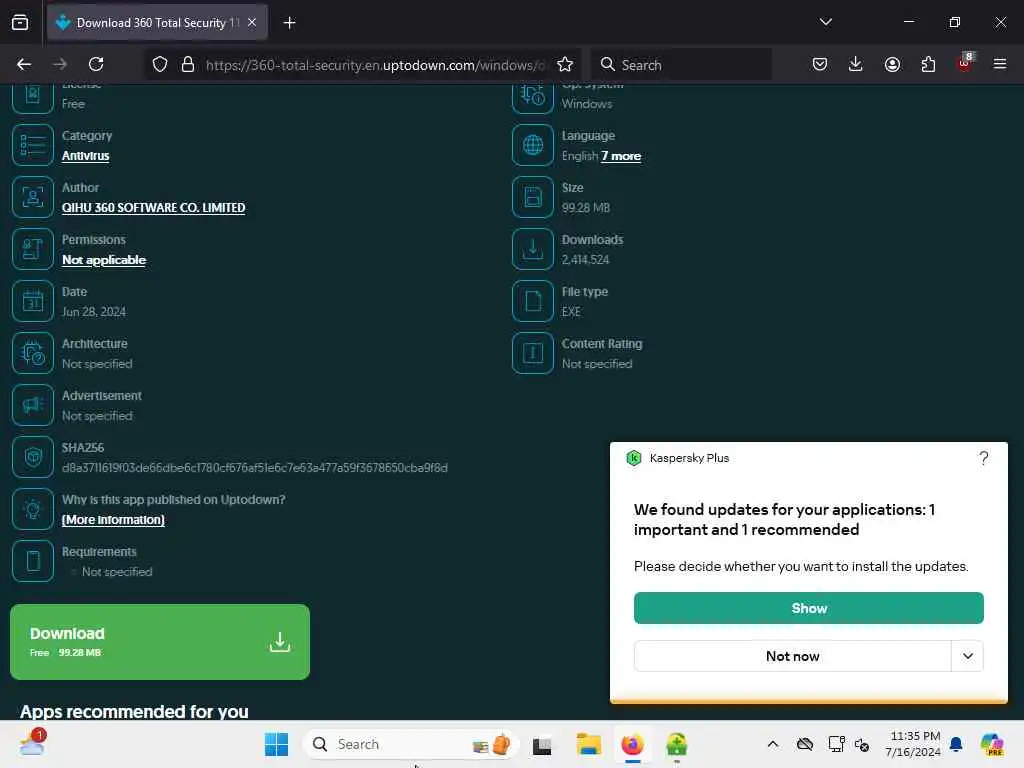Click the green Download button
The height and width of the screenshot is (768, 1024).
click(160, 641)
